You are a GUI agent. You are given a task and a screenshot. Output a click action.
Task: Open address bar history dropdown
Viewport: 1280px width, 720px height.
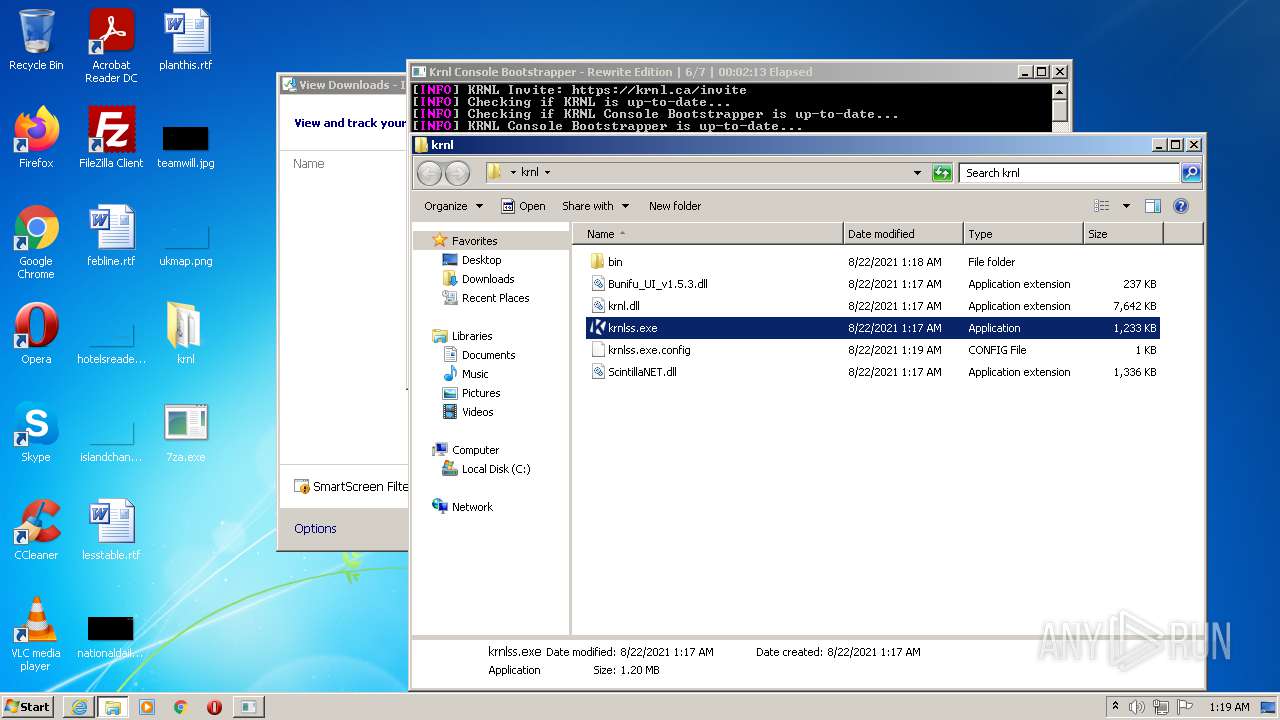917,173
